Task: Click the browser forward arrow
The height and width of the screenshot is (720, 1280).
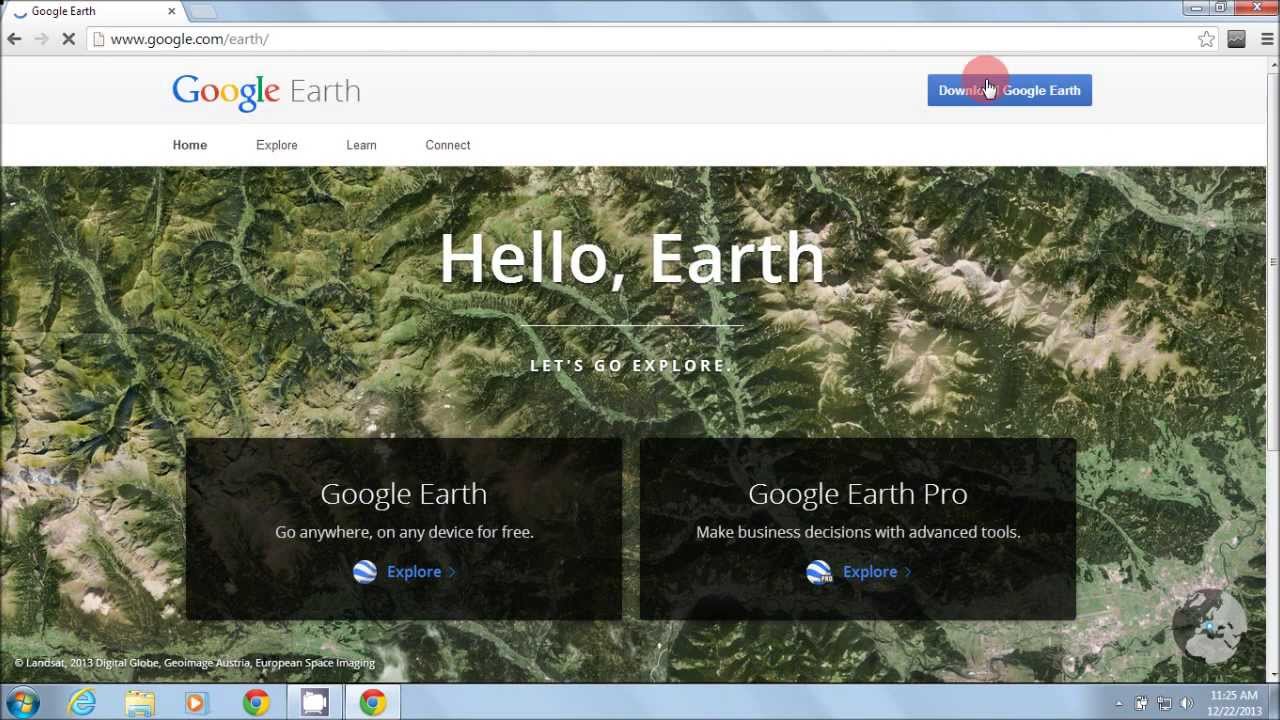Action: 41,39
